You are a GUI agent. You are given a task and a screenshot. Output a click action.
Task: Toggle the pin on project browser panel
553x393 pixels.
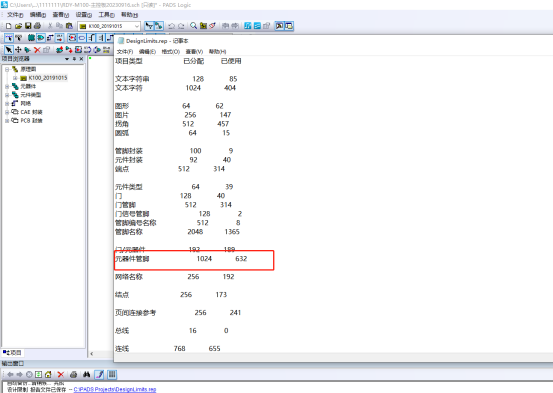74,59
